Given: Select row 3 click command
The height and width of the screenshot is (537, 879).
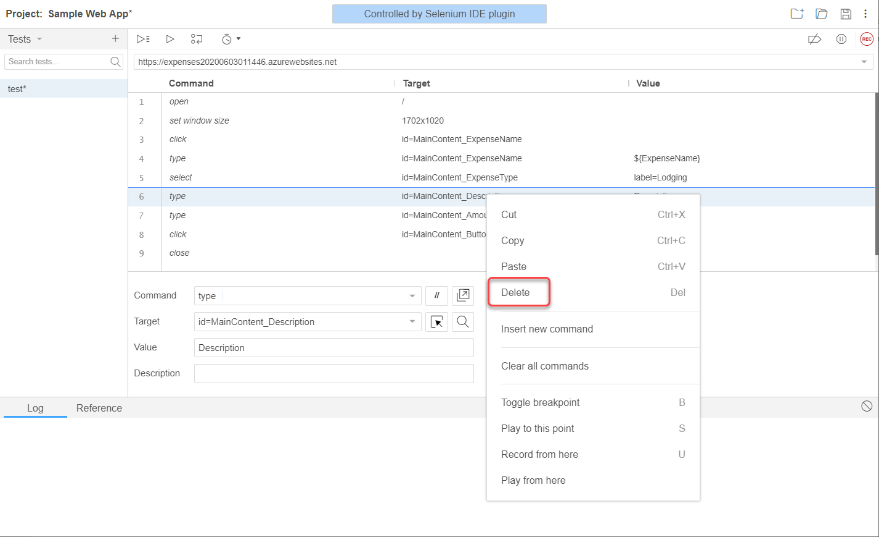Looking at the screenshot, I should tap(501, 139).
